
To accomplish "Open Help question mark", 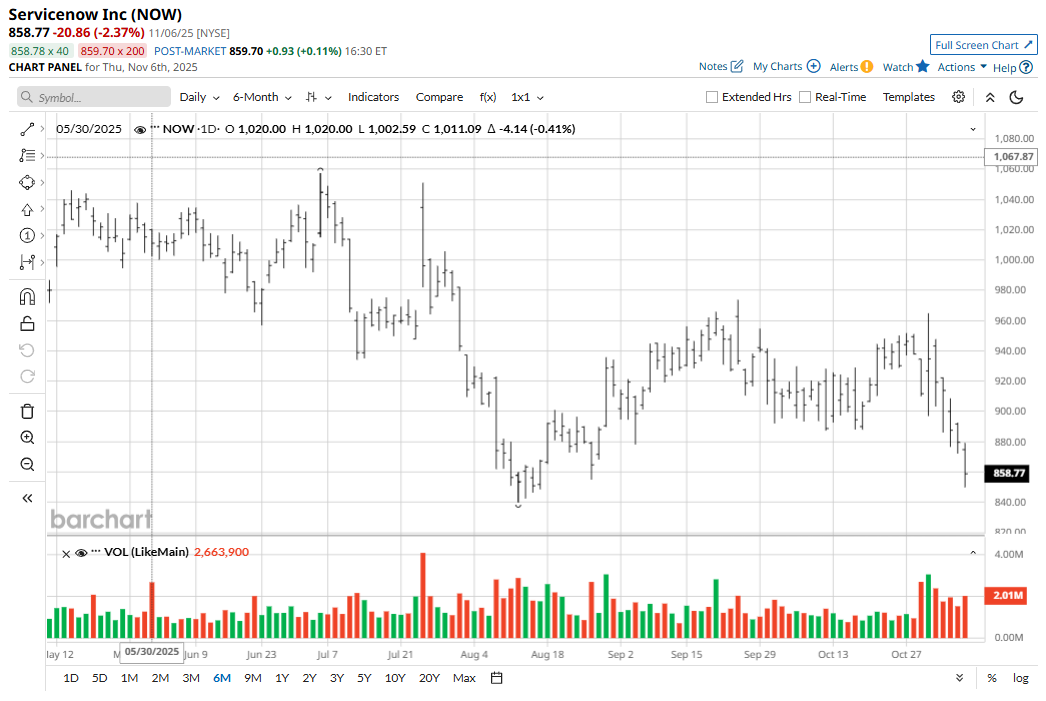I will coord(1026,67).
